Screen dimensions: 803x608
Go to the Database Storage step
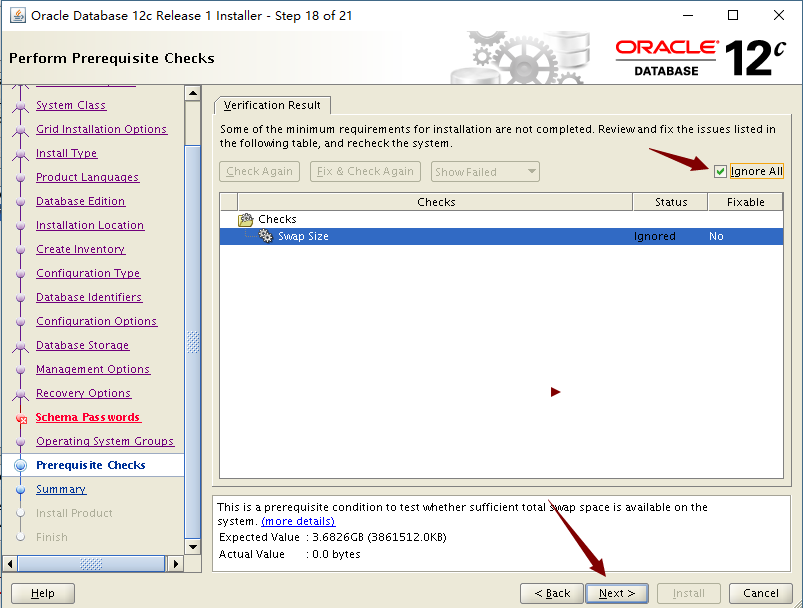pyautogui.click(x=82, y=346)
